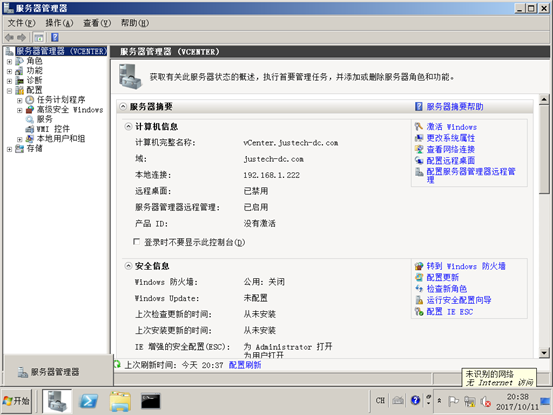Screen dimensions: 553x415
Task: Open the command prompt taskbar icon
Action: pyautogui.click(x=151, y=401)
